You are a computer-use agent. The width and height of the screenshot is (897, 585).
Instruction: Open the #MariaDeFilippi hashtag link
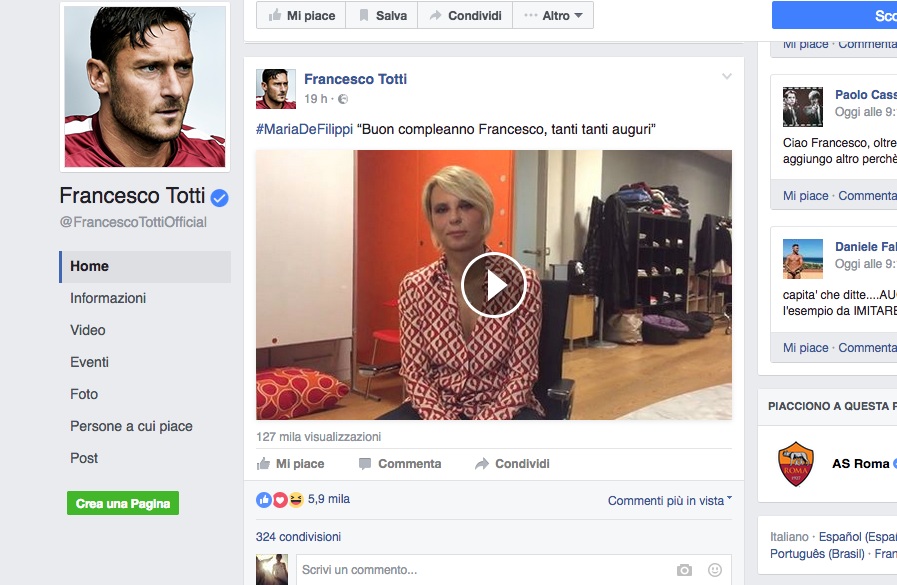click(x=304, y=130)
